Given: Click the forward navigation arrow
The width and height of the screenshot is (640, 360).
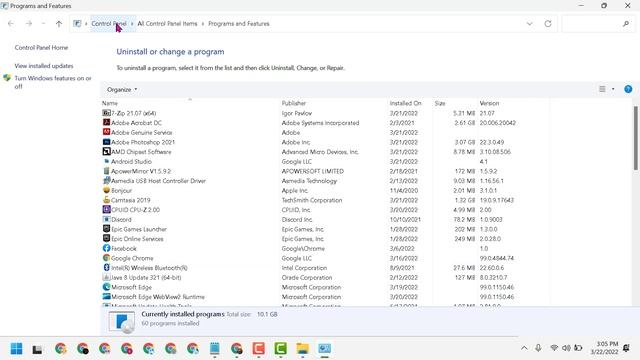Looking at the screenshot, I should [29, 24].
